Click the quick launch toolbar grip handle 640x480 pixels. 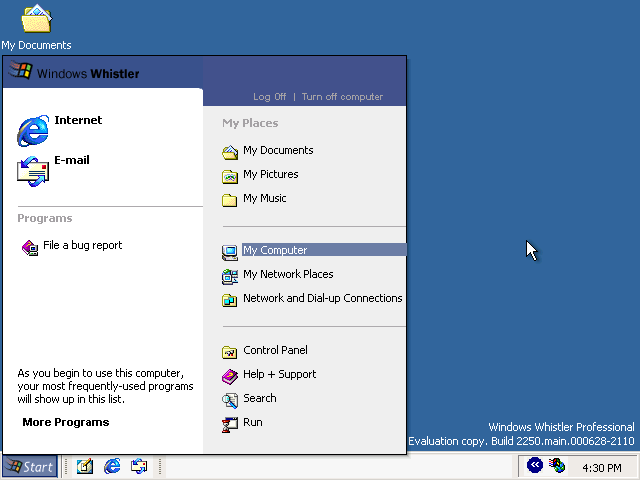[x=66, y=467]
